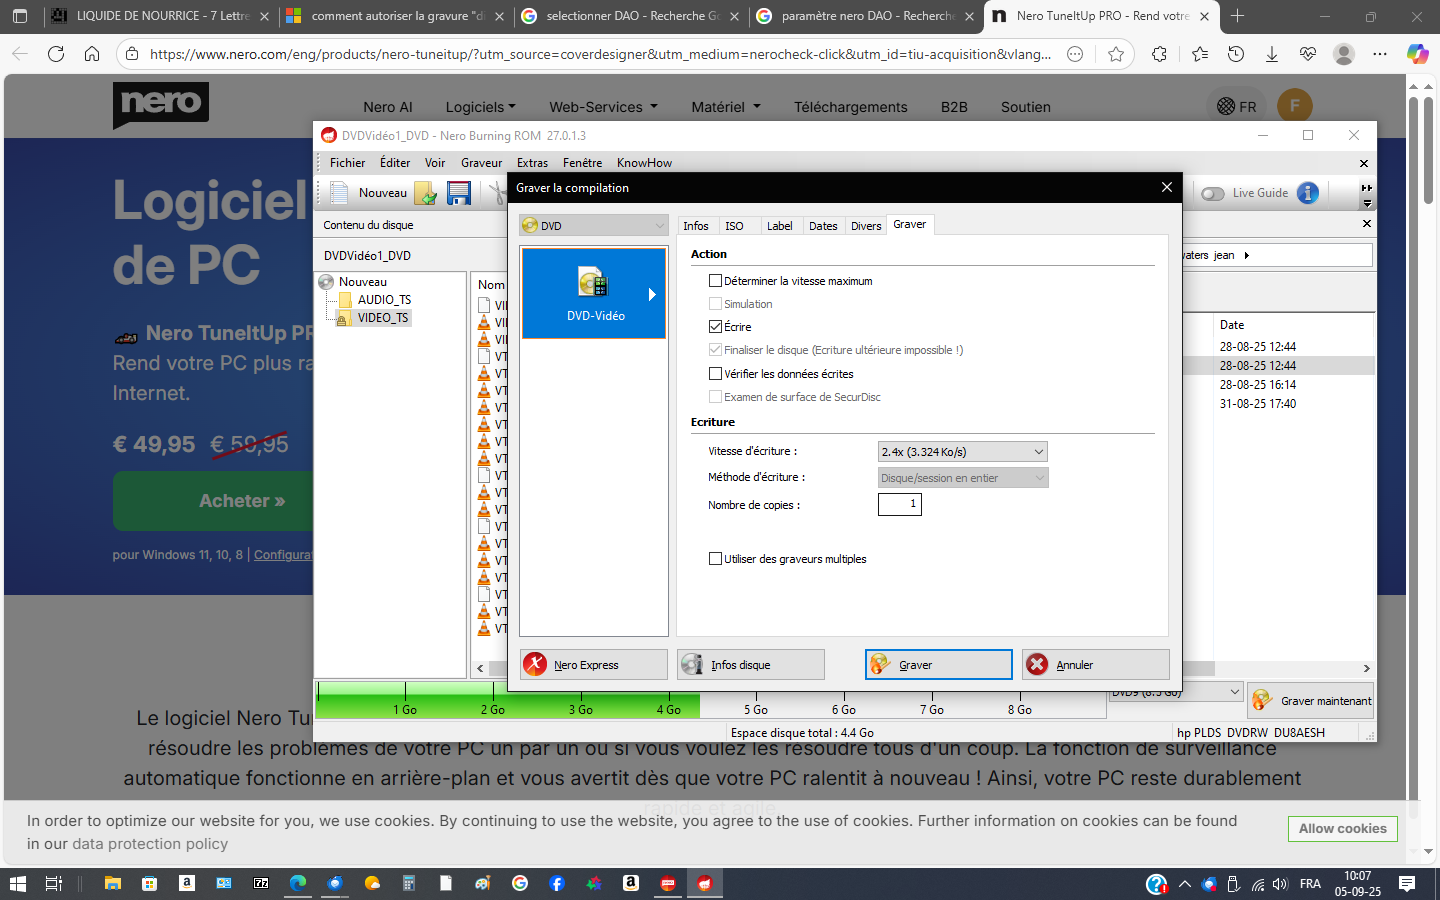Click the floppy disk save icon
This screenshot has height=900, width=1440.
pos(459,193)
